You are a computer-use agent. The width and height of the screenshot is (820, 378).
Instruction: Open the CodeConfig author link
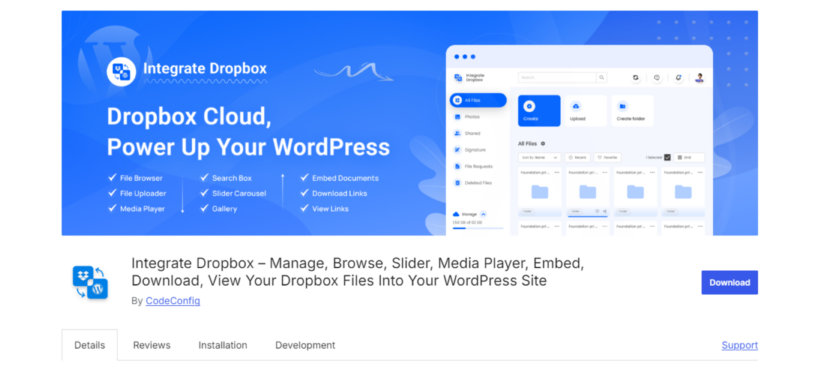pos(173,301)
